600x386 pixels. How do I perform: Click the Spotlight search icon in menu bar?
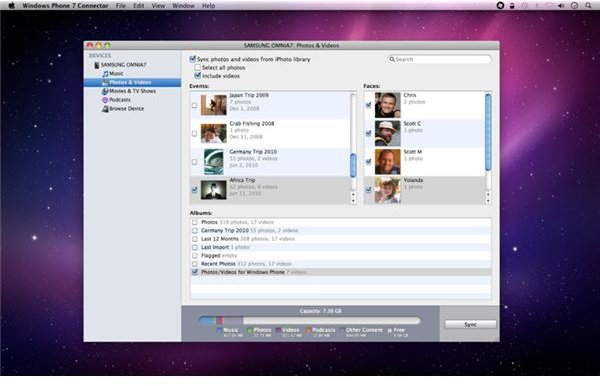pyautogui.click(x=588, y=5)
